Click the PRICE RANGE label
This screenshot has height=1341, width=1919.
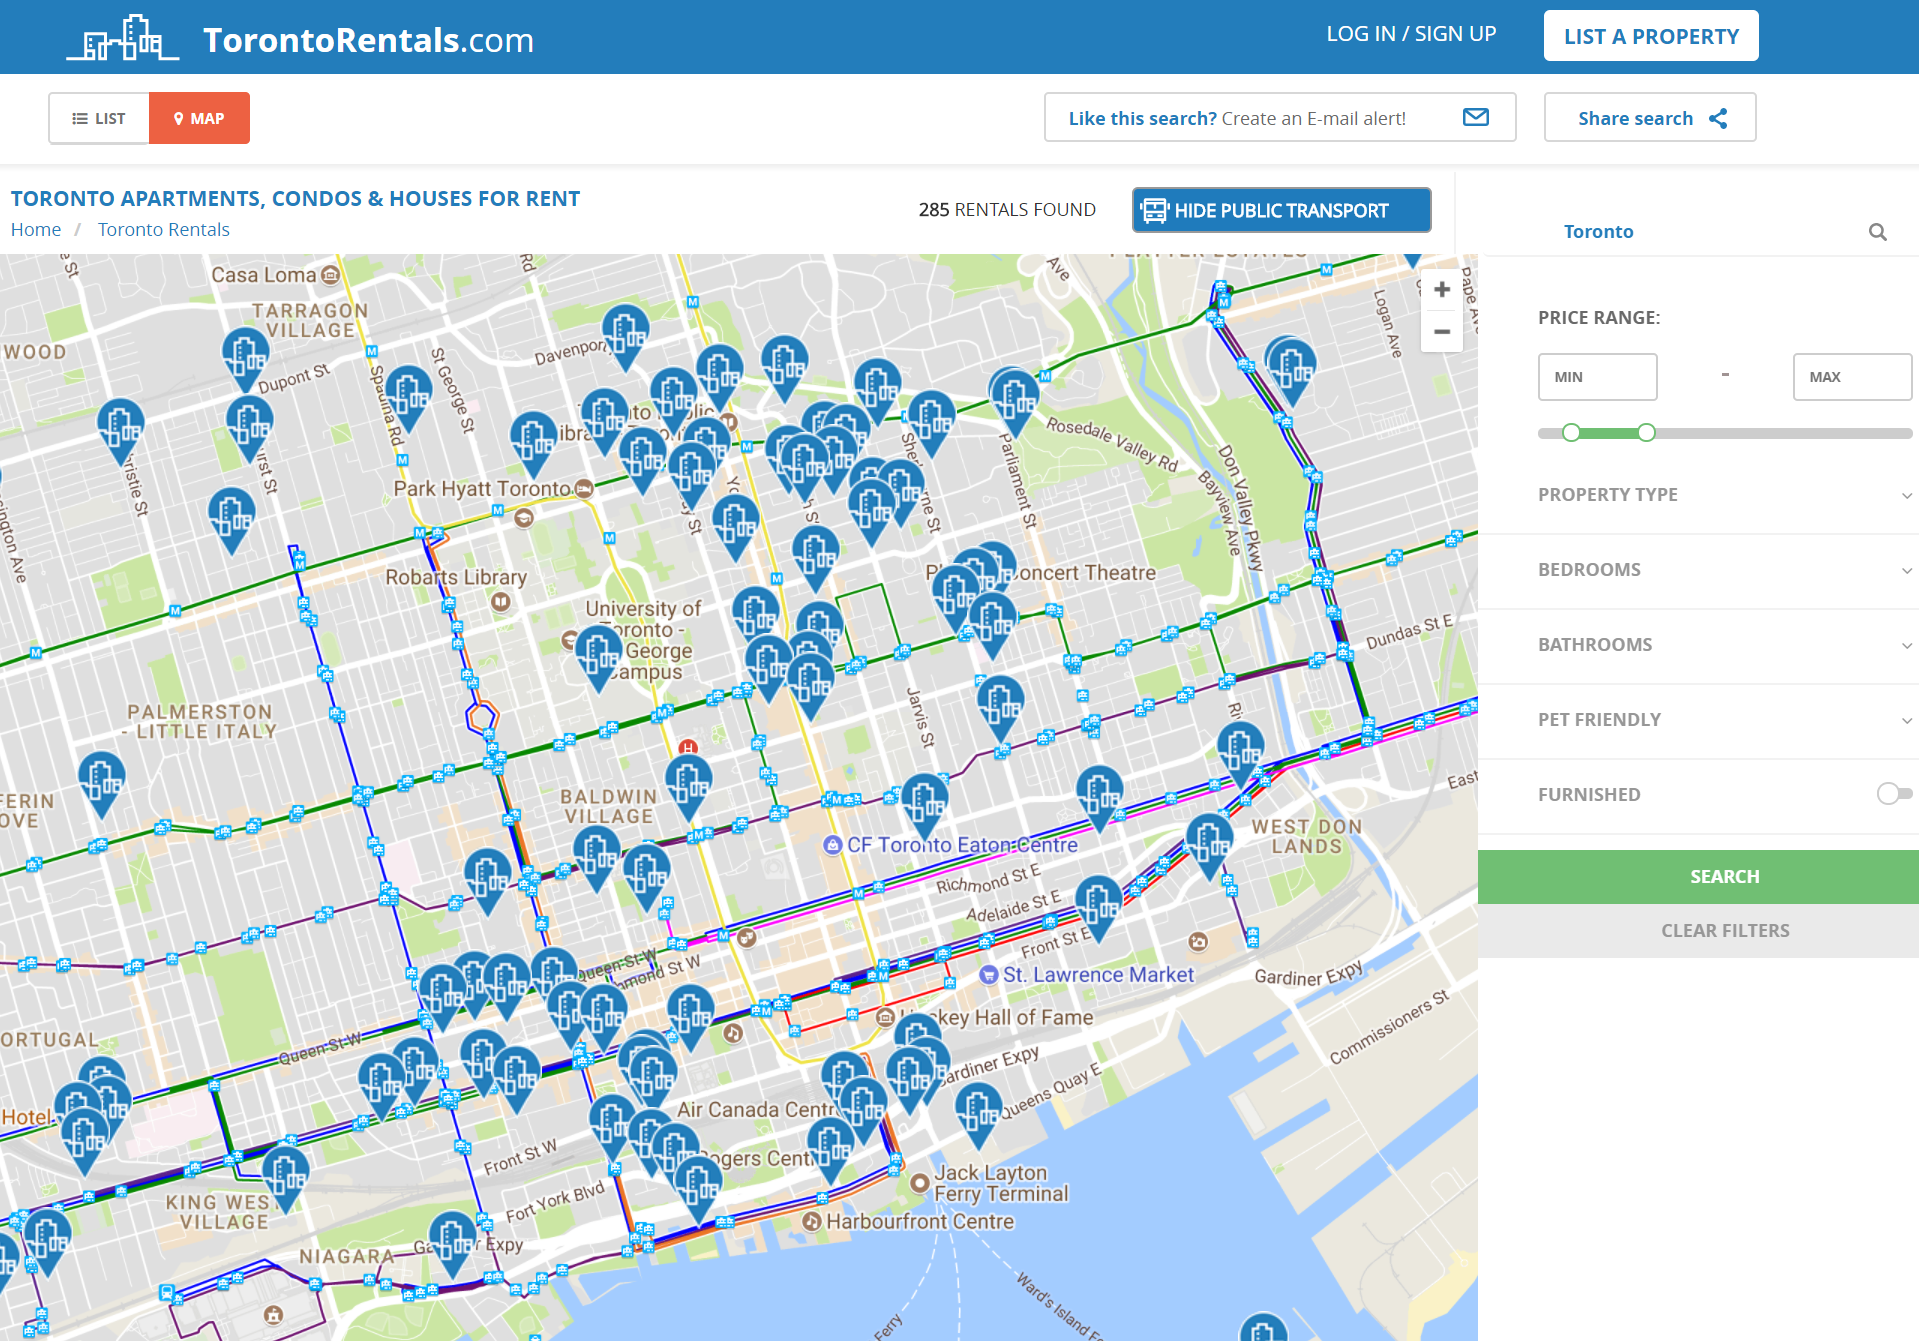[x=1599, y=318]
